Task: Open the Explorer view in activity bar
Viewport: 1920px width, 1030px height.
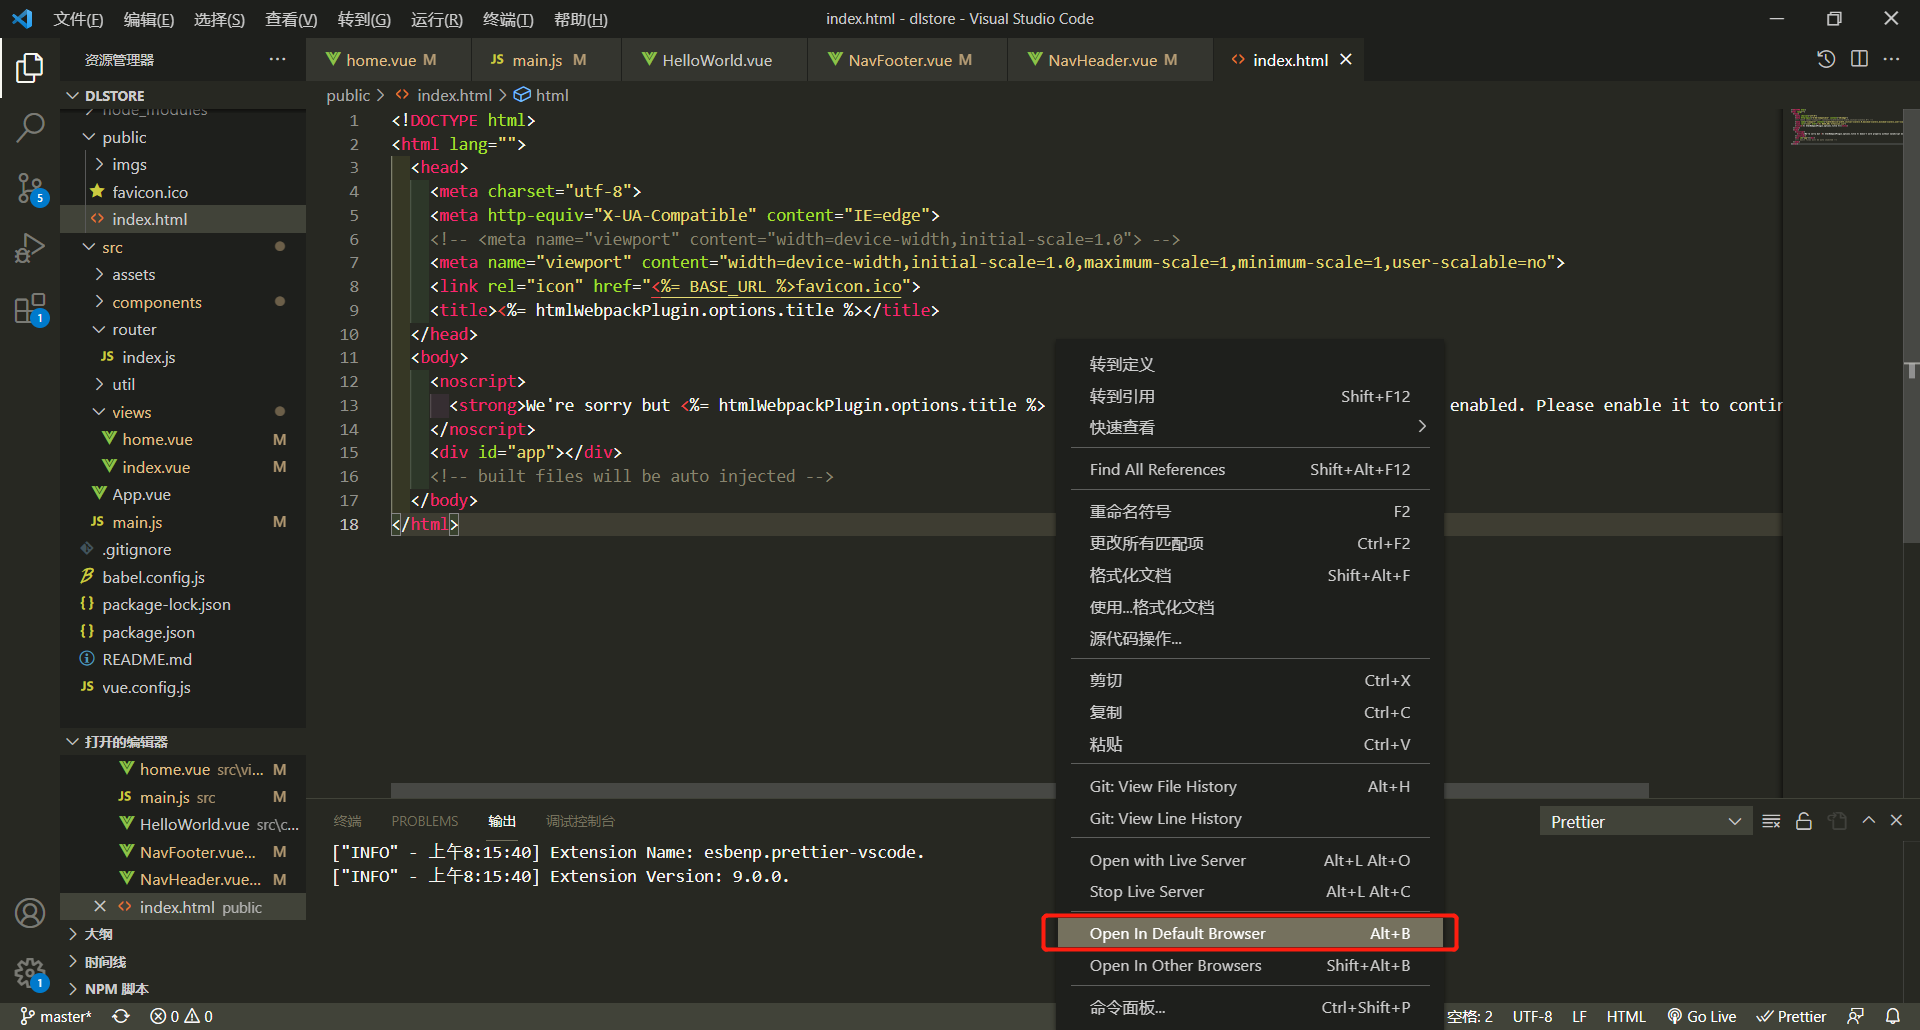Action: (30, 68)
